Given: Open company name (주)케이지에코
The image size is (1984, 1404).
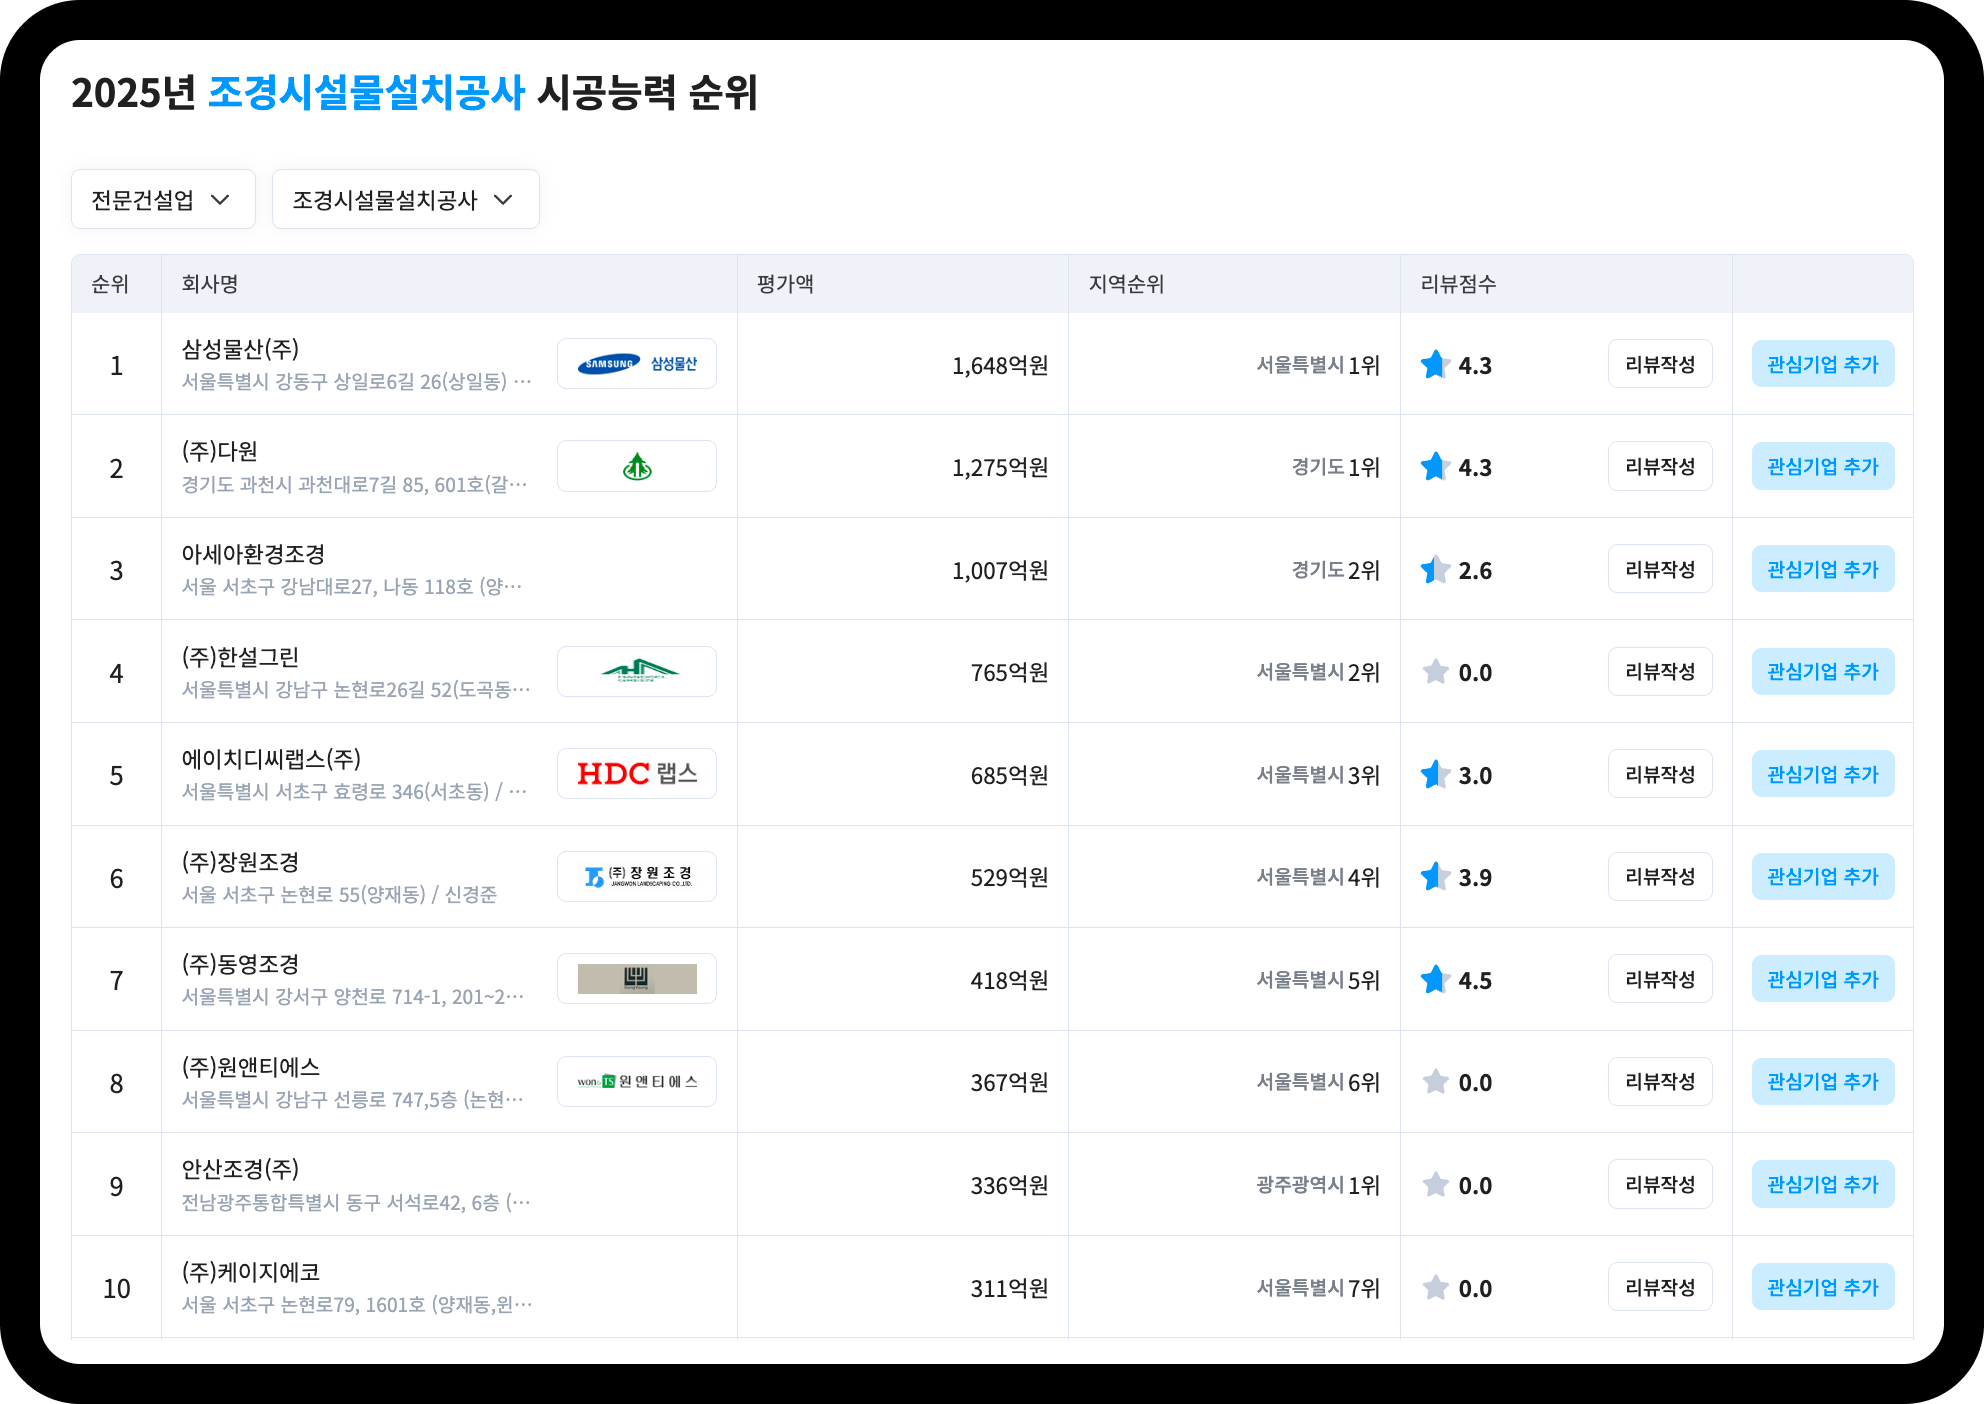Looking at the screenshot, I should pos(251,1272).
